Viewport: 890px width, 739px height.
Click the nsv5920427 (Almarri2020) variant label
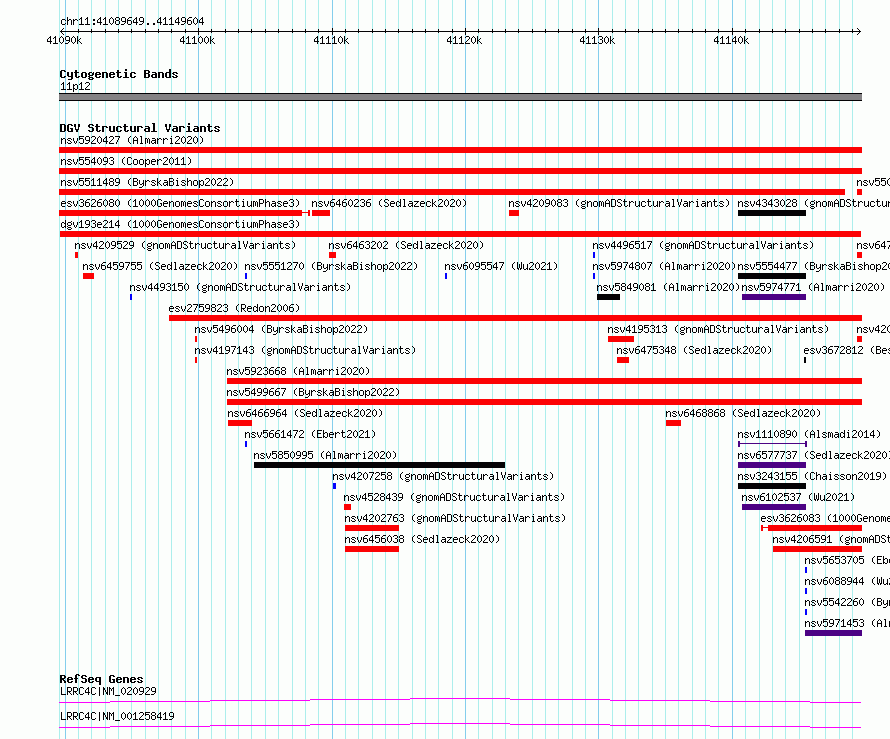[132, 140]
